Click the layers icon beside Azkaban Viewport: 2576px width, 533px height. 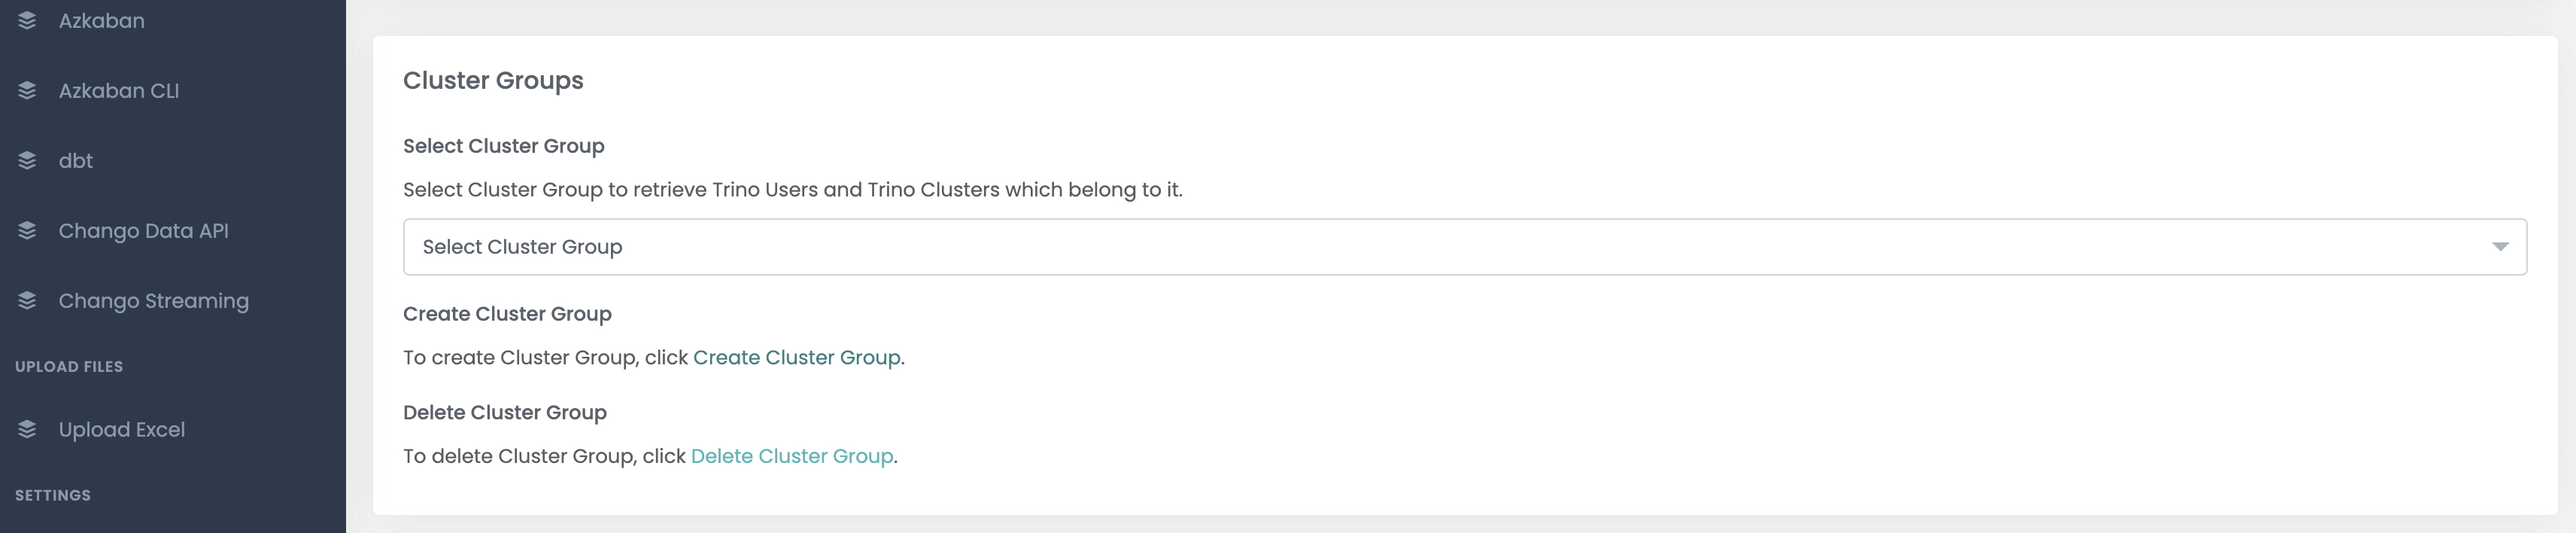[x=27, y=20]
